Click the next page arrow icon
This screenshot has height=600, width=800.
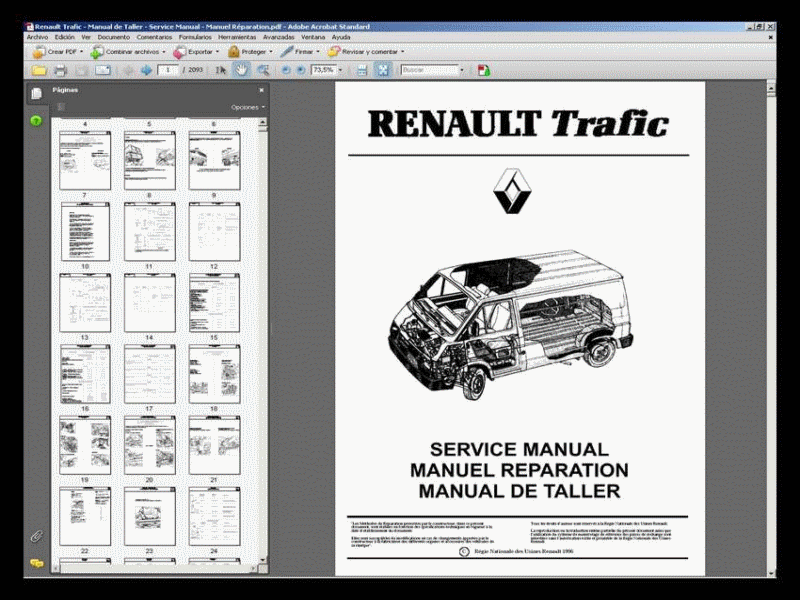tap(146, 70)
